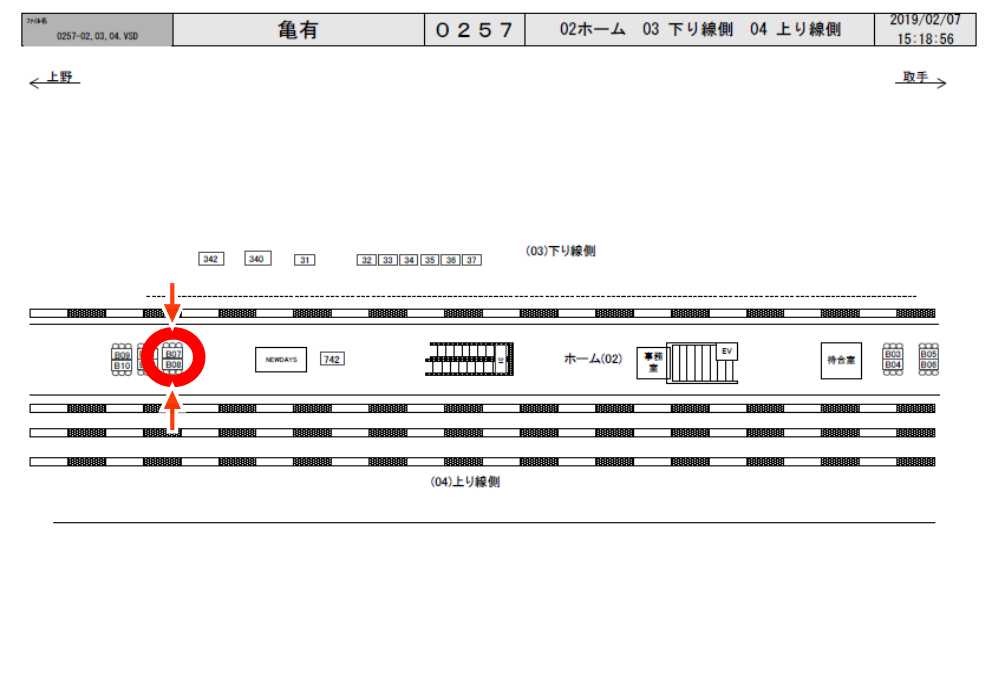Click signboard number 342
993x688 pixels.
coord(210,259)
